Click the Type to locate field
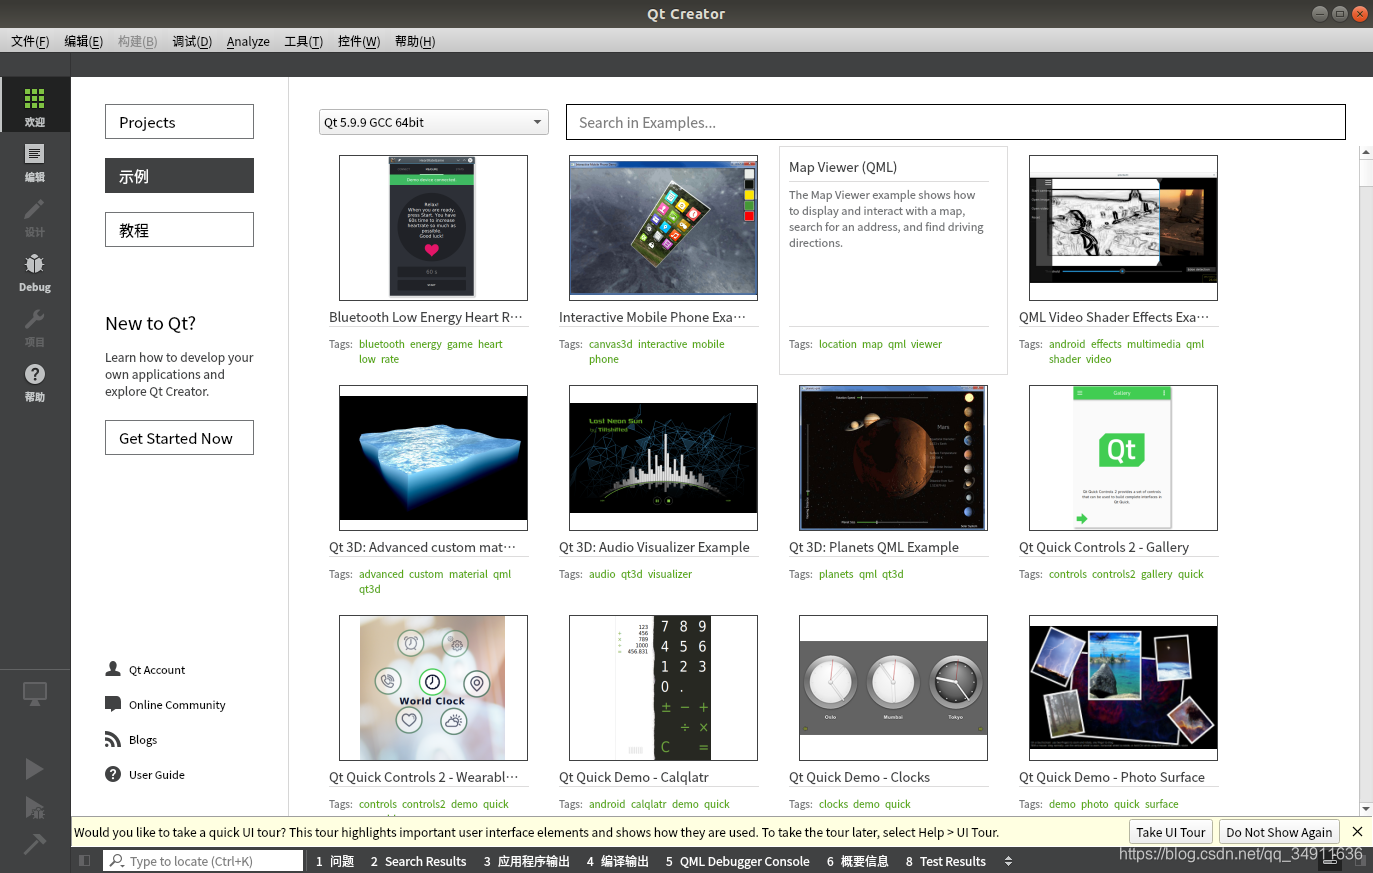This screenshot has width=1373, height=873. point(203,861)
